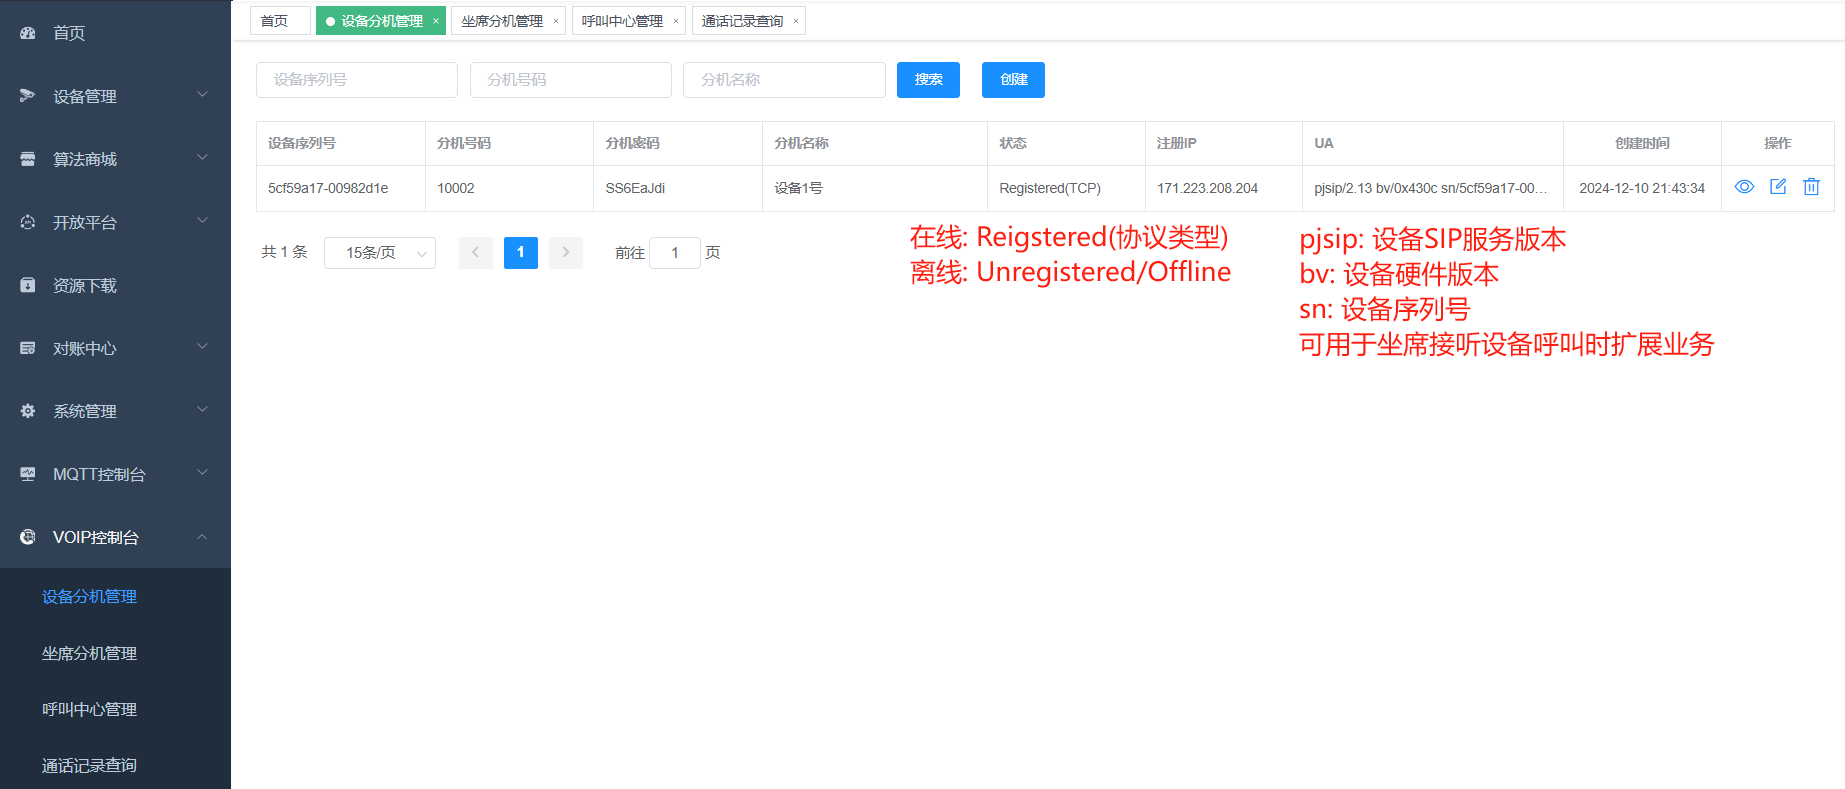Focus the 分机名称 search field
This screenshot has width=1845, height=789.
tap(784, 80)
